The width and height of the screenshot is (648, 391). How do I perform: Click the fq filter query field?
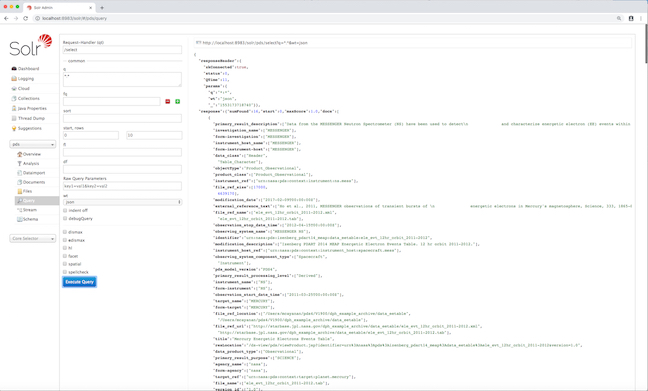pyautogui.click(x=112, y=101)
